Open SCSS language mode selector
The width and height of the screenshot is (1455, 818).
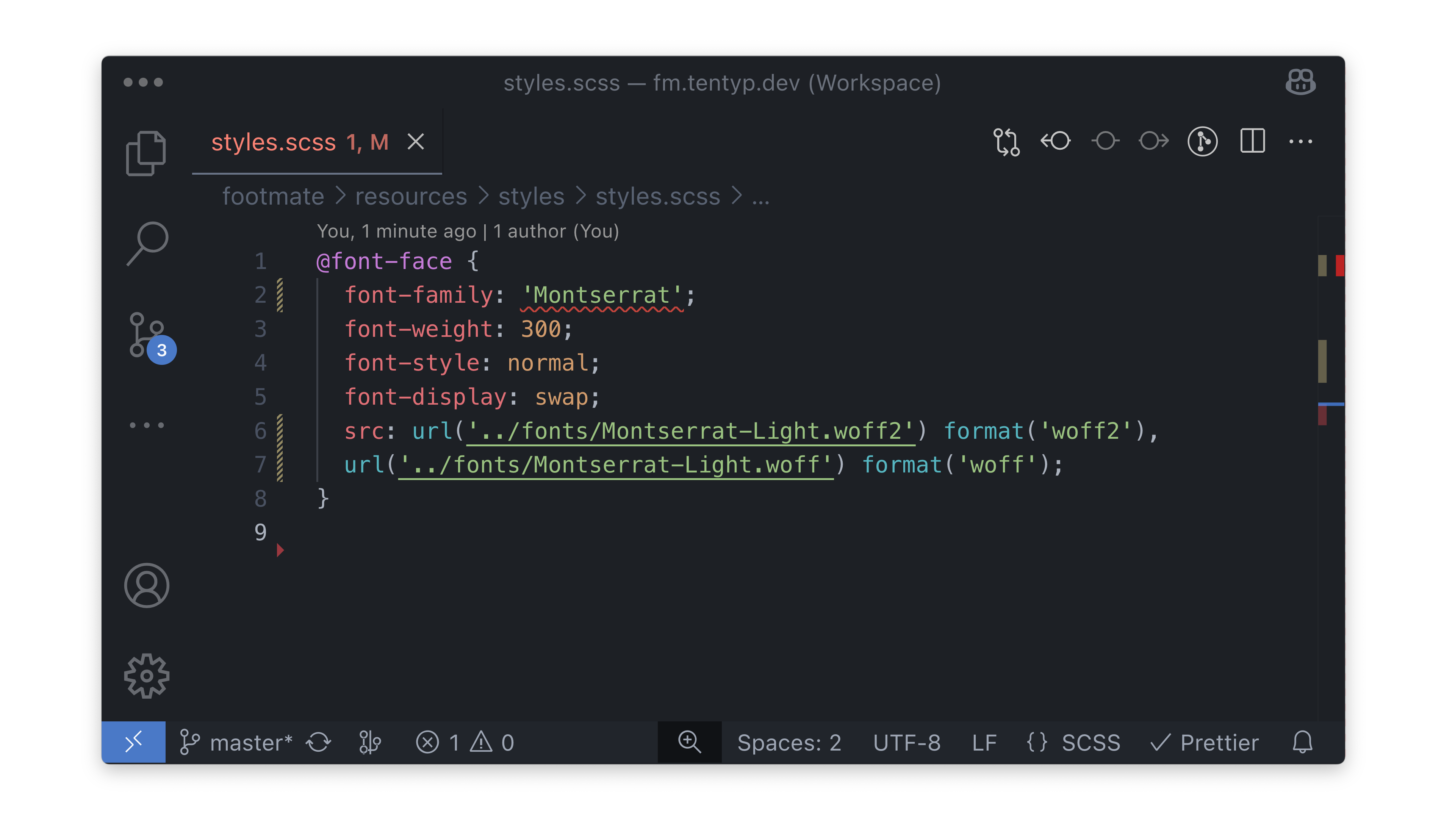tap(1074, 742)
